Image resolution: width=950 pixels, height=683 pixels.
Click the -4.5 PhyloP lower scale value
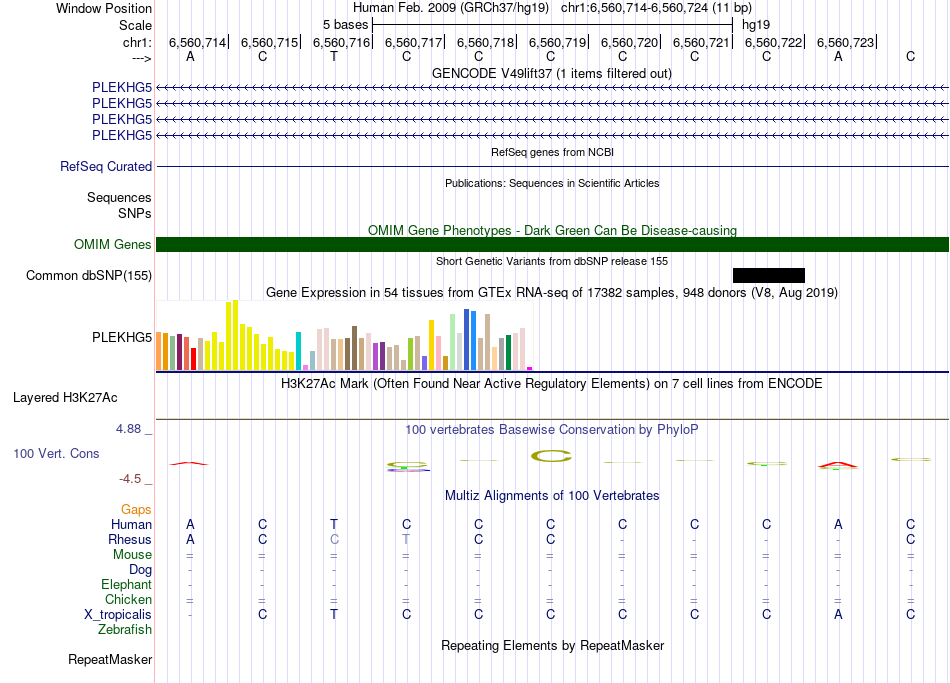point(130,479)
